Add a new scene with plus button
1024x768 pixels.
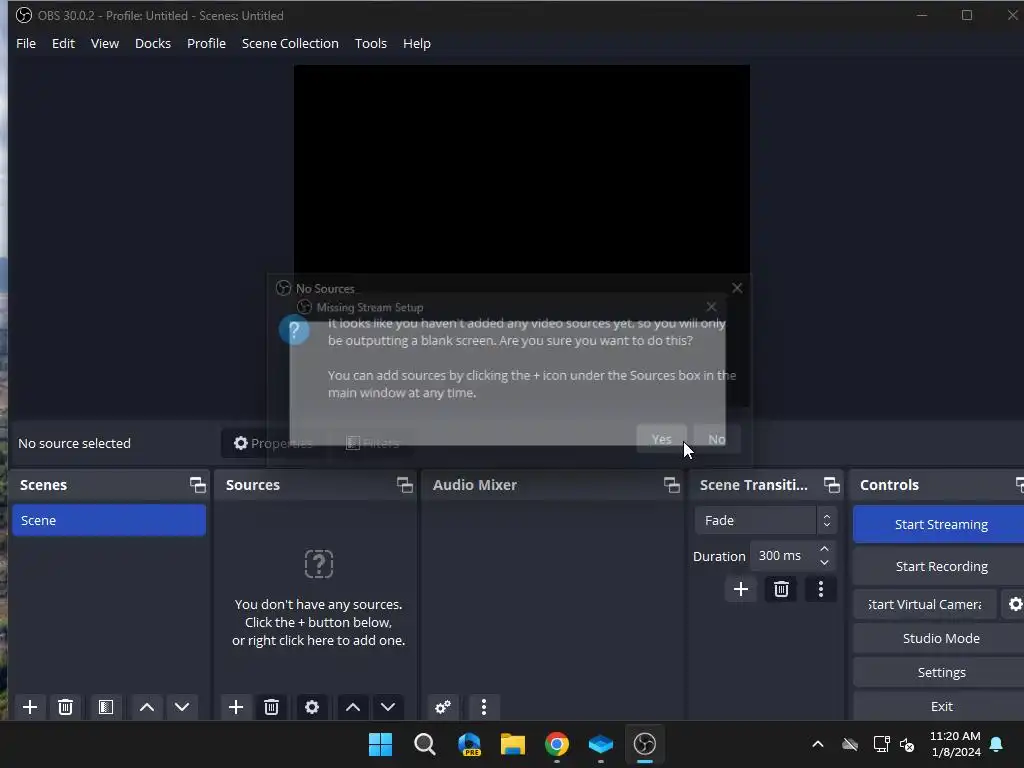[x=29, y=707]
